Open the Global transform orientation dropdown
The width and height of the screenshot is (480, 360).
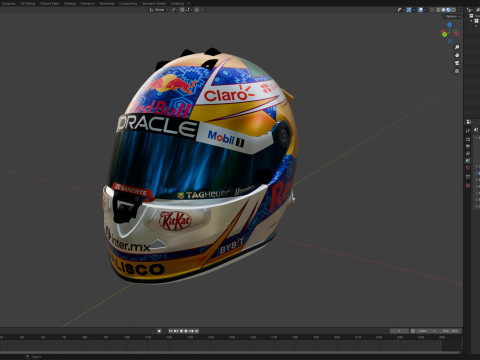click(x=159, y=10)
